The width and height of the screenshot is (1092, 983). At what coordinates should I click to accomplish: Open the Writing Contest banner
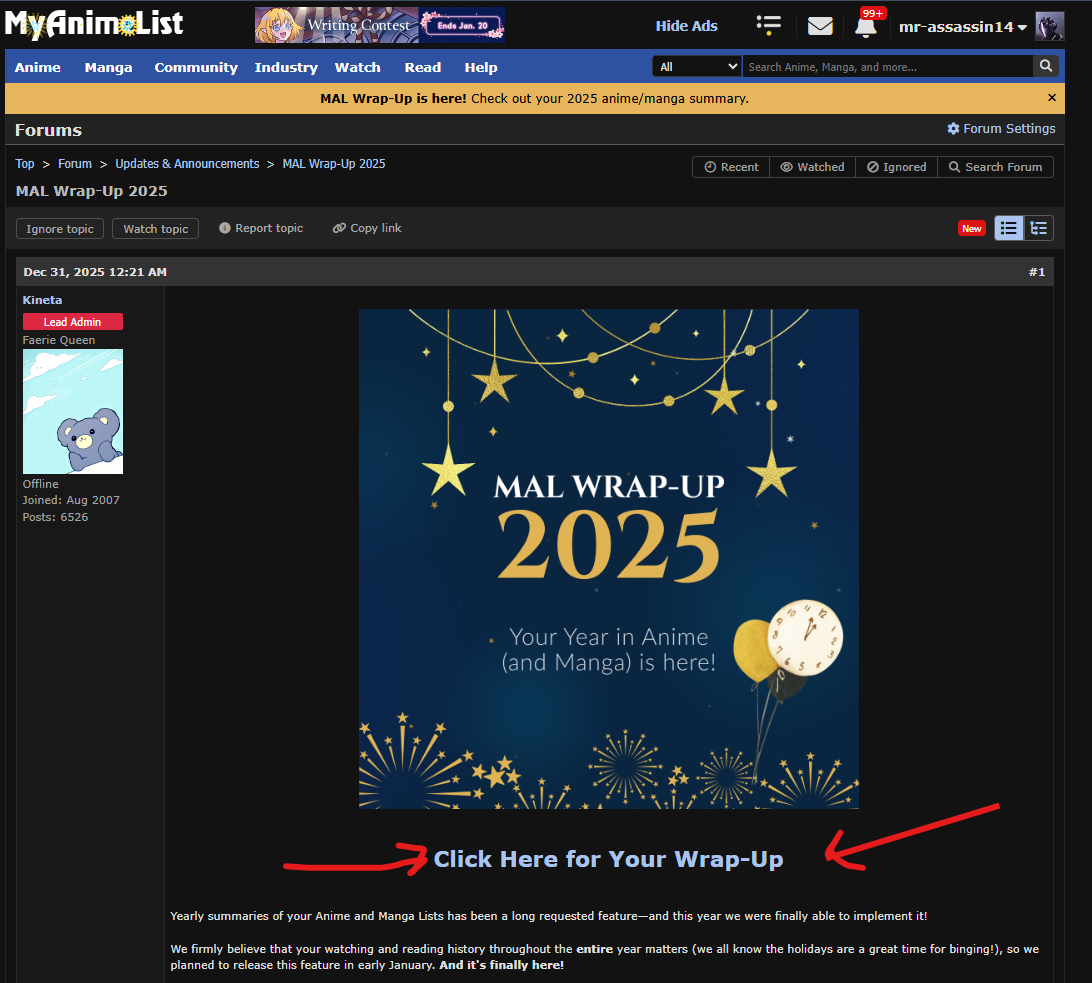(x=380, y=25)
